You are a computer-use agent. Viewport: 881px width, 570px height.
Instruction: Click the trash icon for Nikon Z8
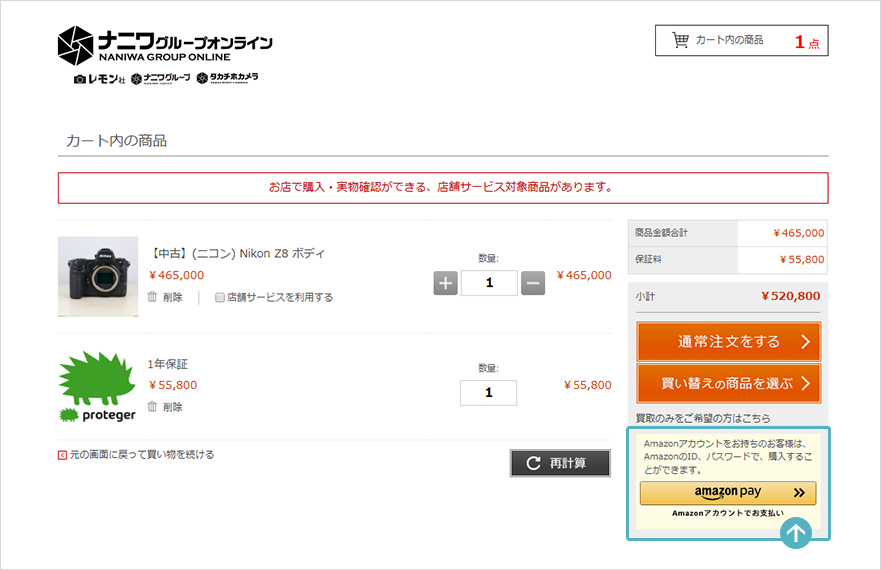pos(153,297)
